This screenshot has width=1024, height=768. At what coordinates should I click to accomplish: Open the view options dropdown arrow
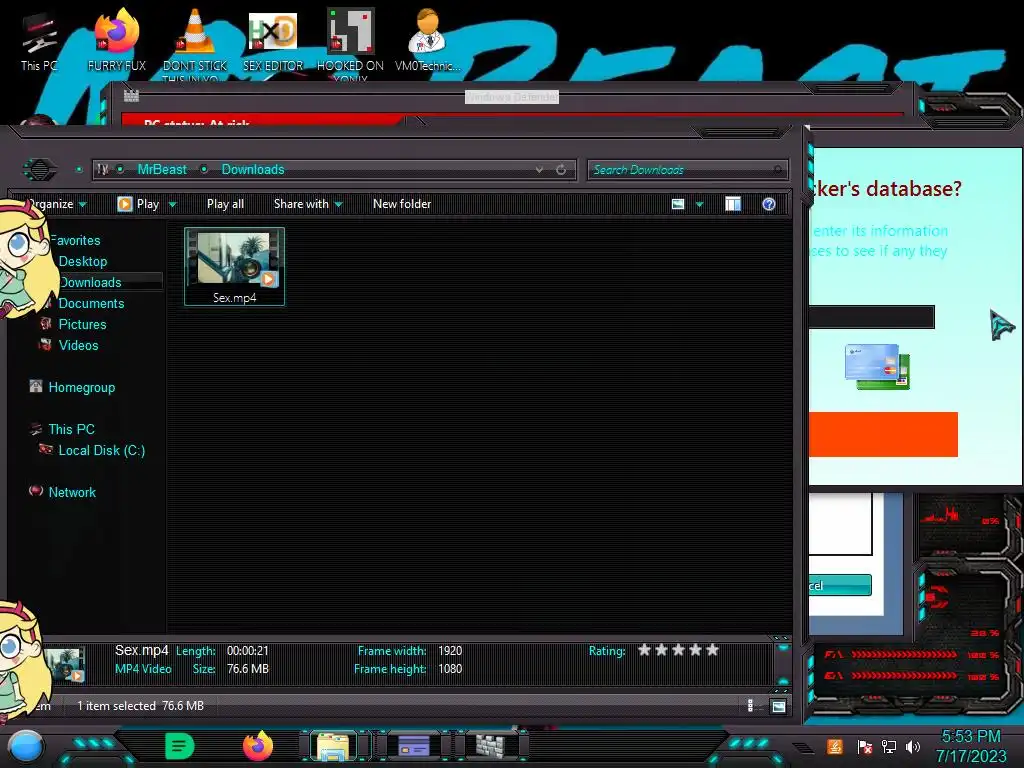pos(699,204)
